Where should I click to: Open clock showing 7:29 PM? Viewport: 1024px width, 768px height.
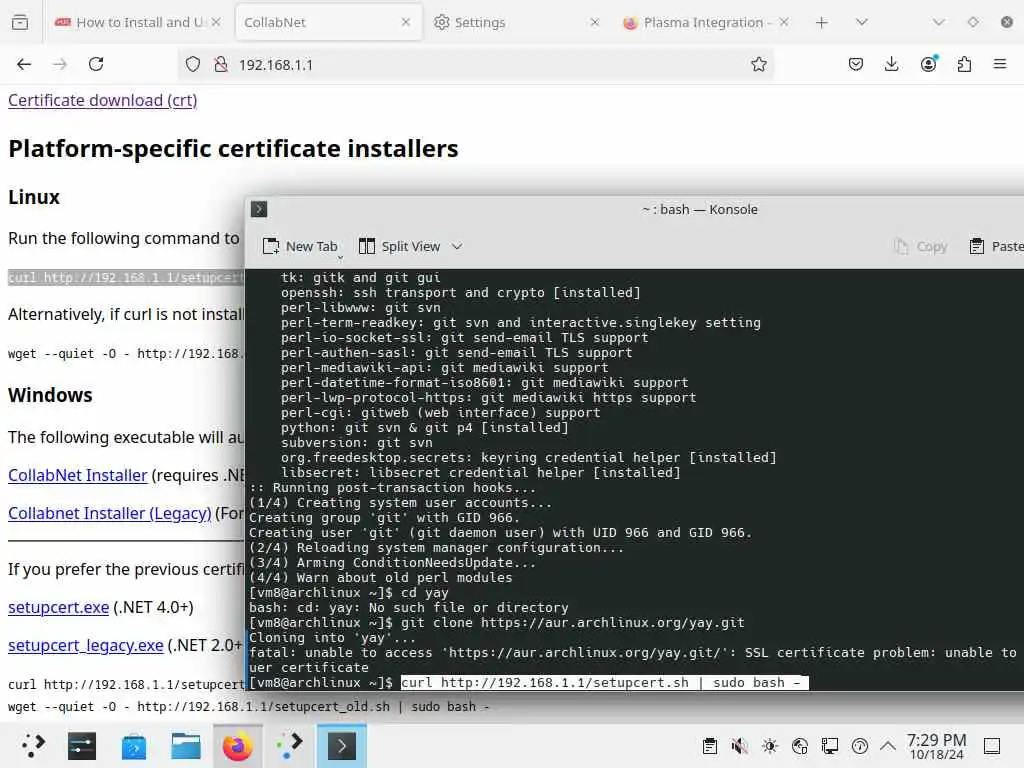[936, 746]
